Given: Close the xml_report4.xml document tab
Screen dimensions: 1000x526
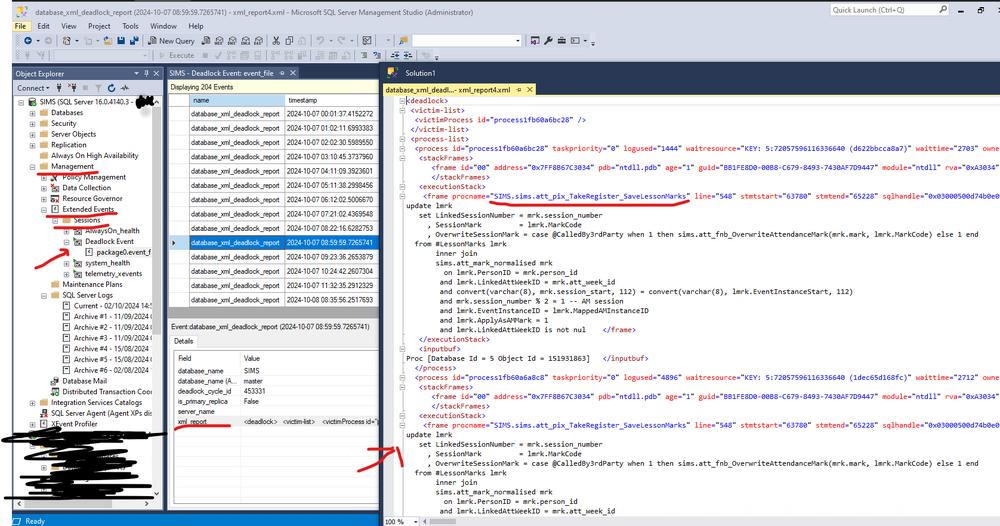Looking at the screenshot, I should pyautogui.click(x=529, y=90).
